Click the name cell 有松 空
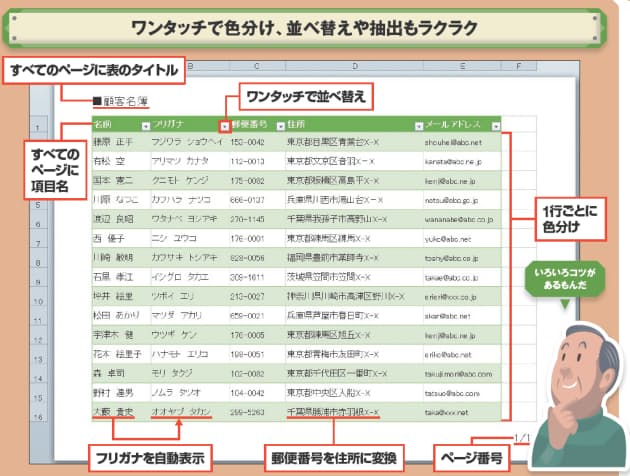Screen dimensions: 630x476 pyautogui.click(x=121, y=161)
